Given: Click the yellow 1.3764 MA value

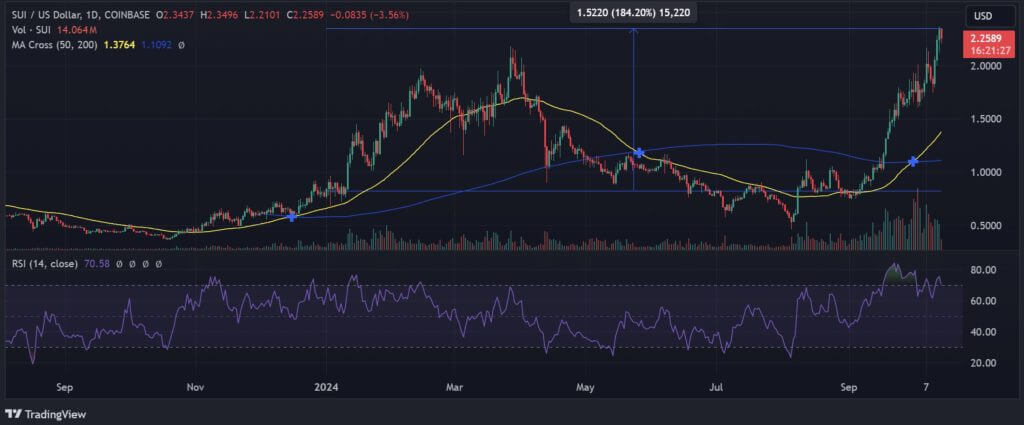Looking at the screenshot, I should pos(118,45).
